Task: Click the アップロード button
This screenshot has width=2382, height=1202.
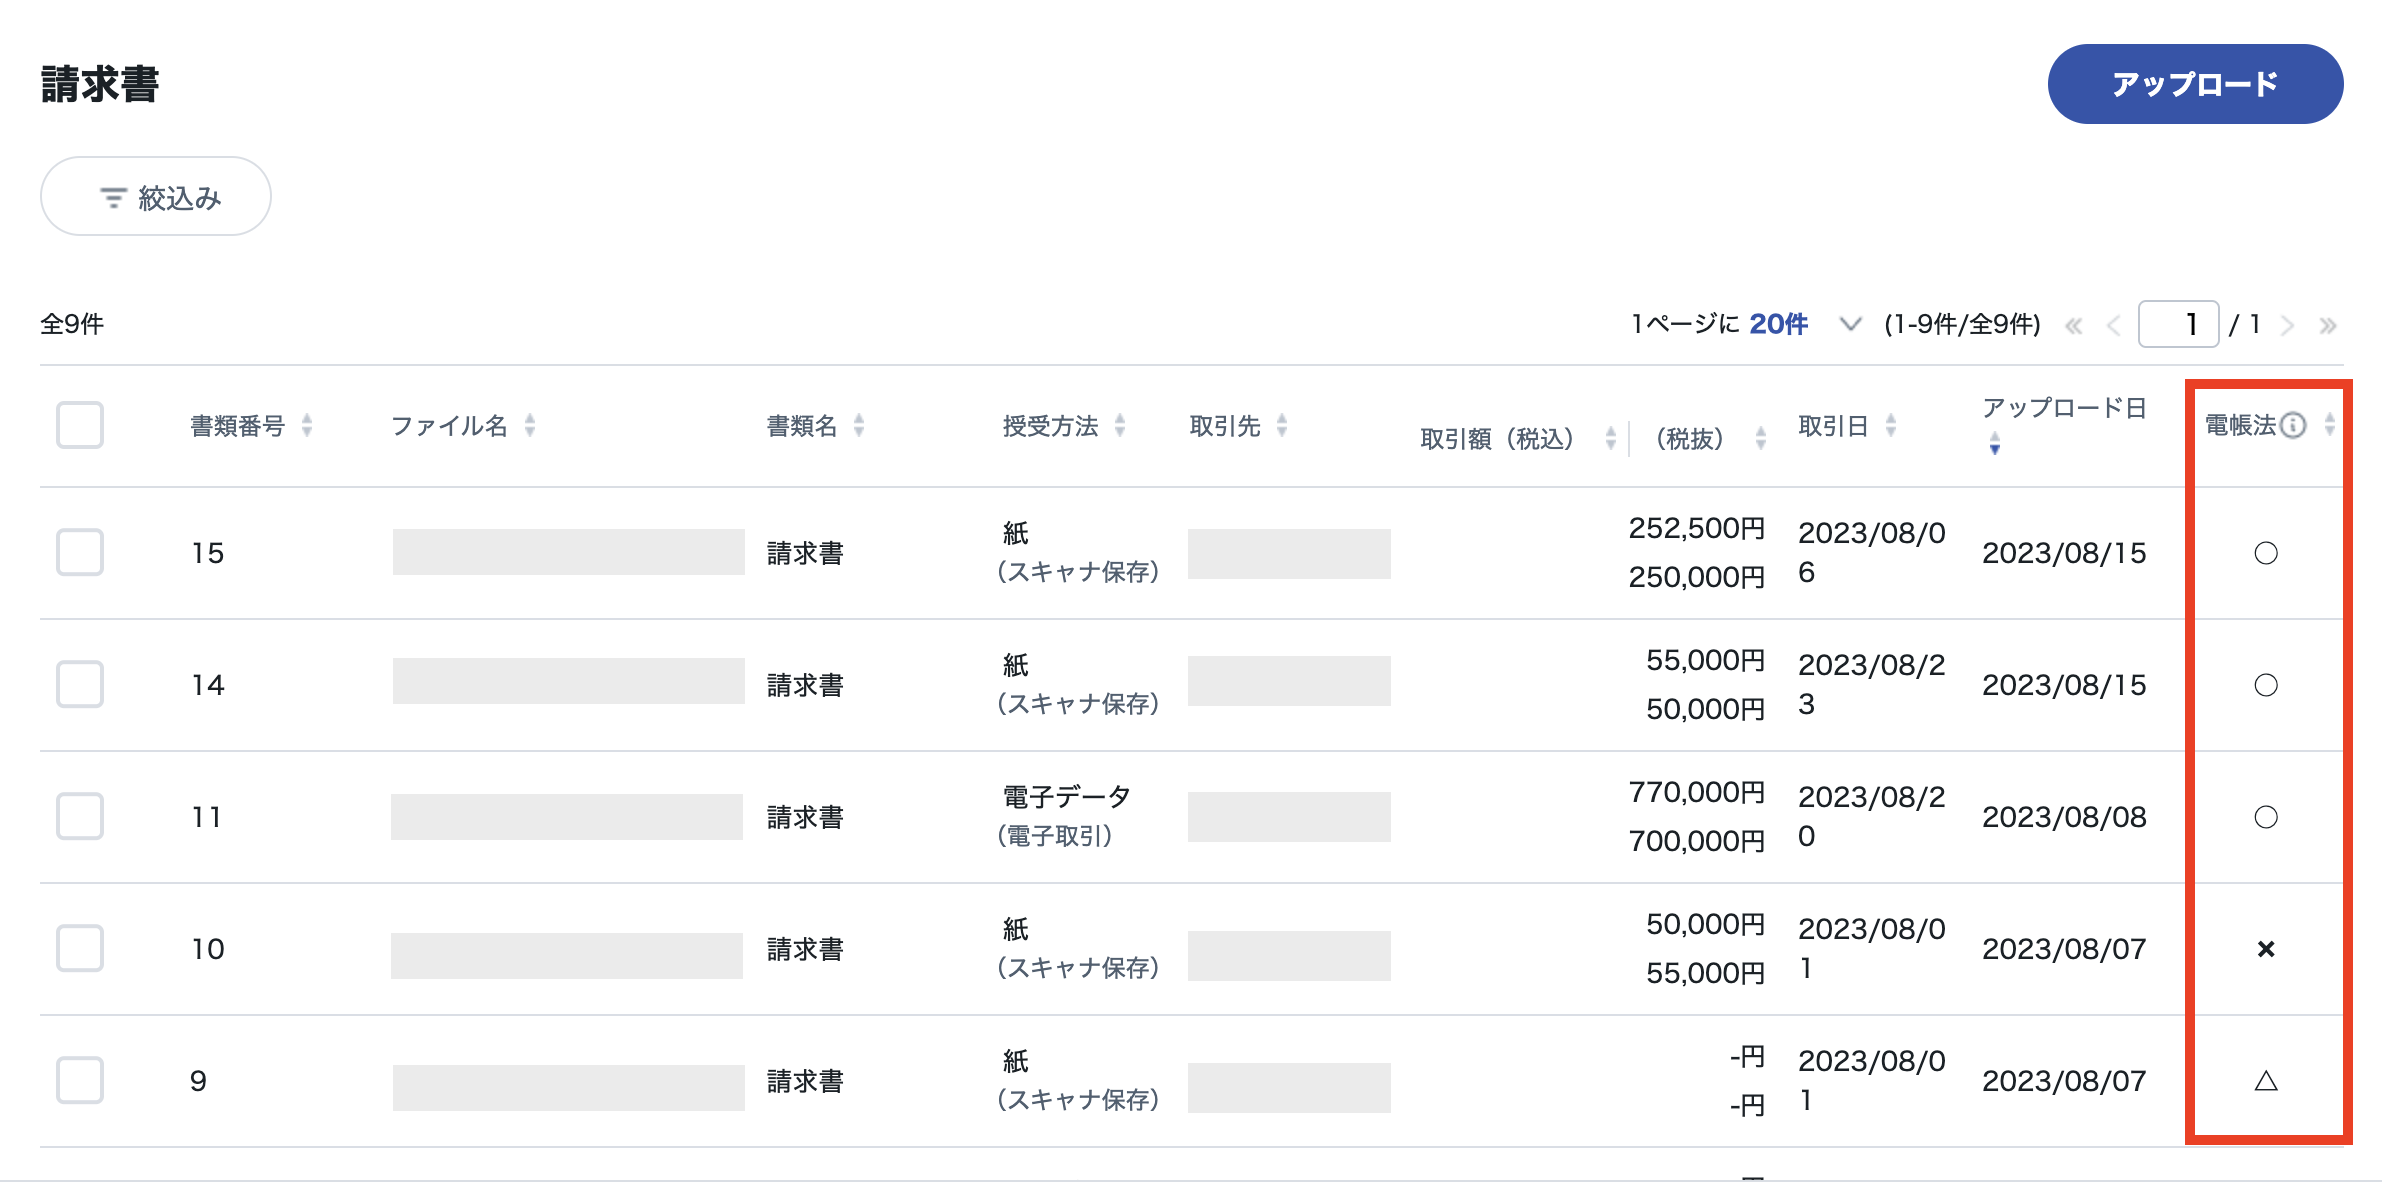Action: pos(2194,84)
